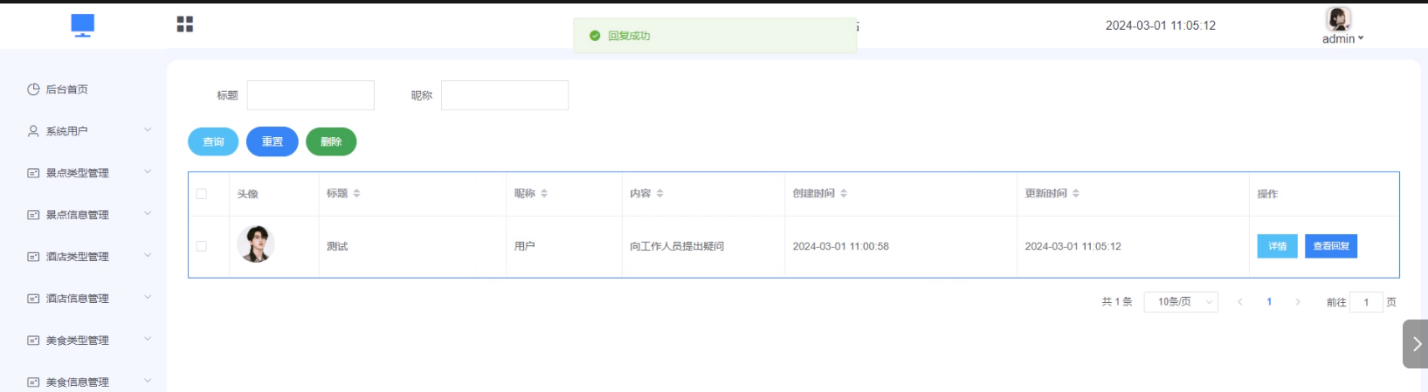The height and width of the screenshot is (392, 1428).
Task: Click the 酒店类型管理 sidebar icon
Action: click(x=33, y=257)
